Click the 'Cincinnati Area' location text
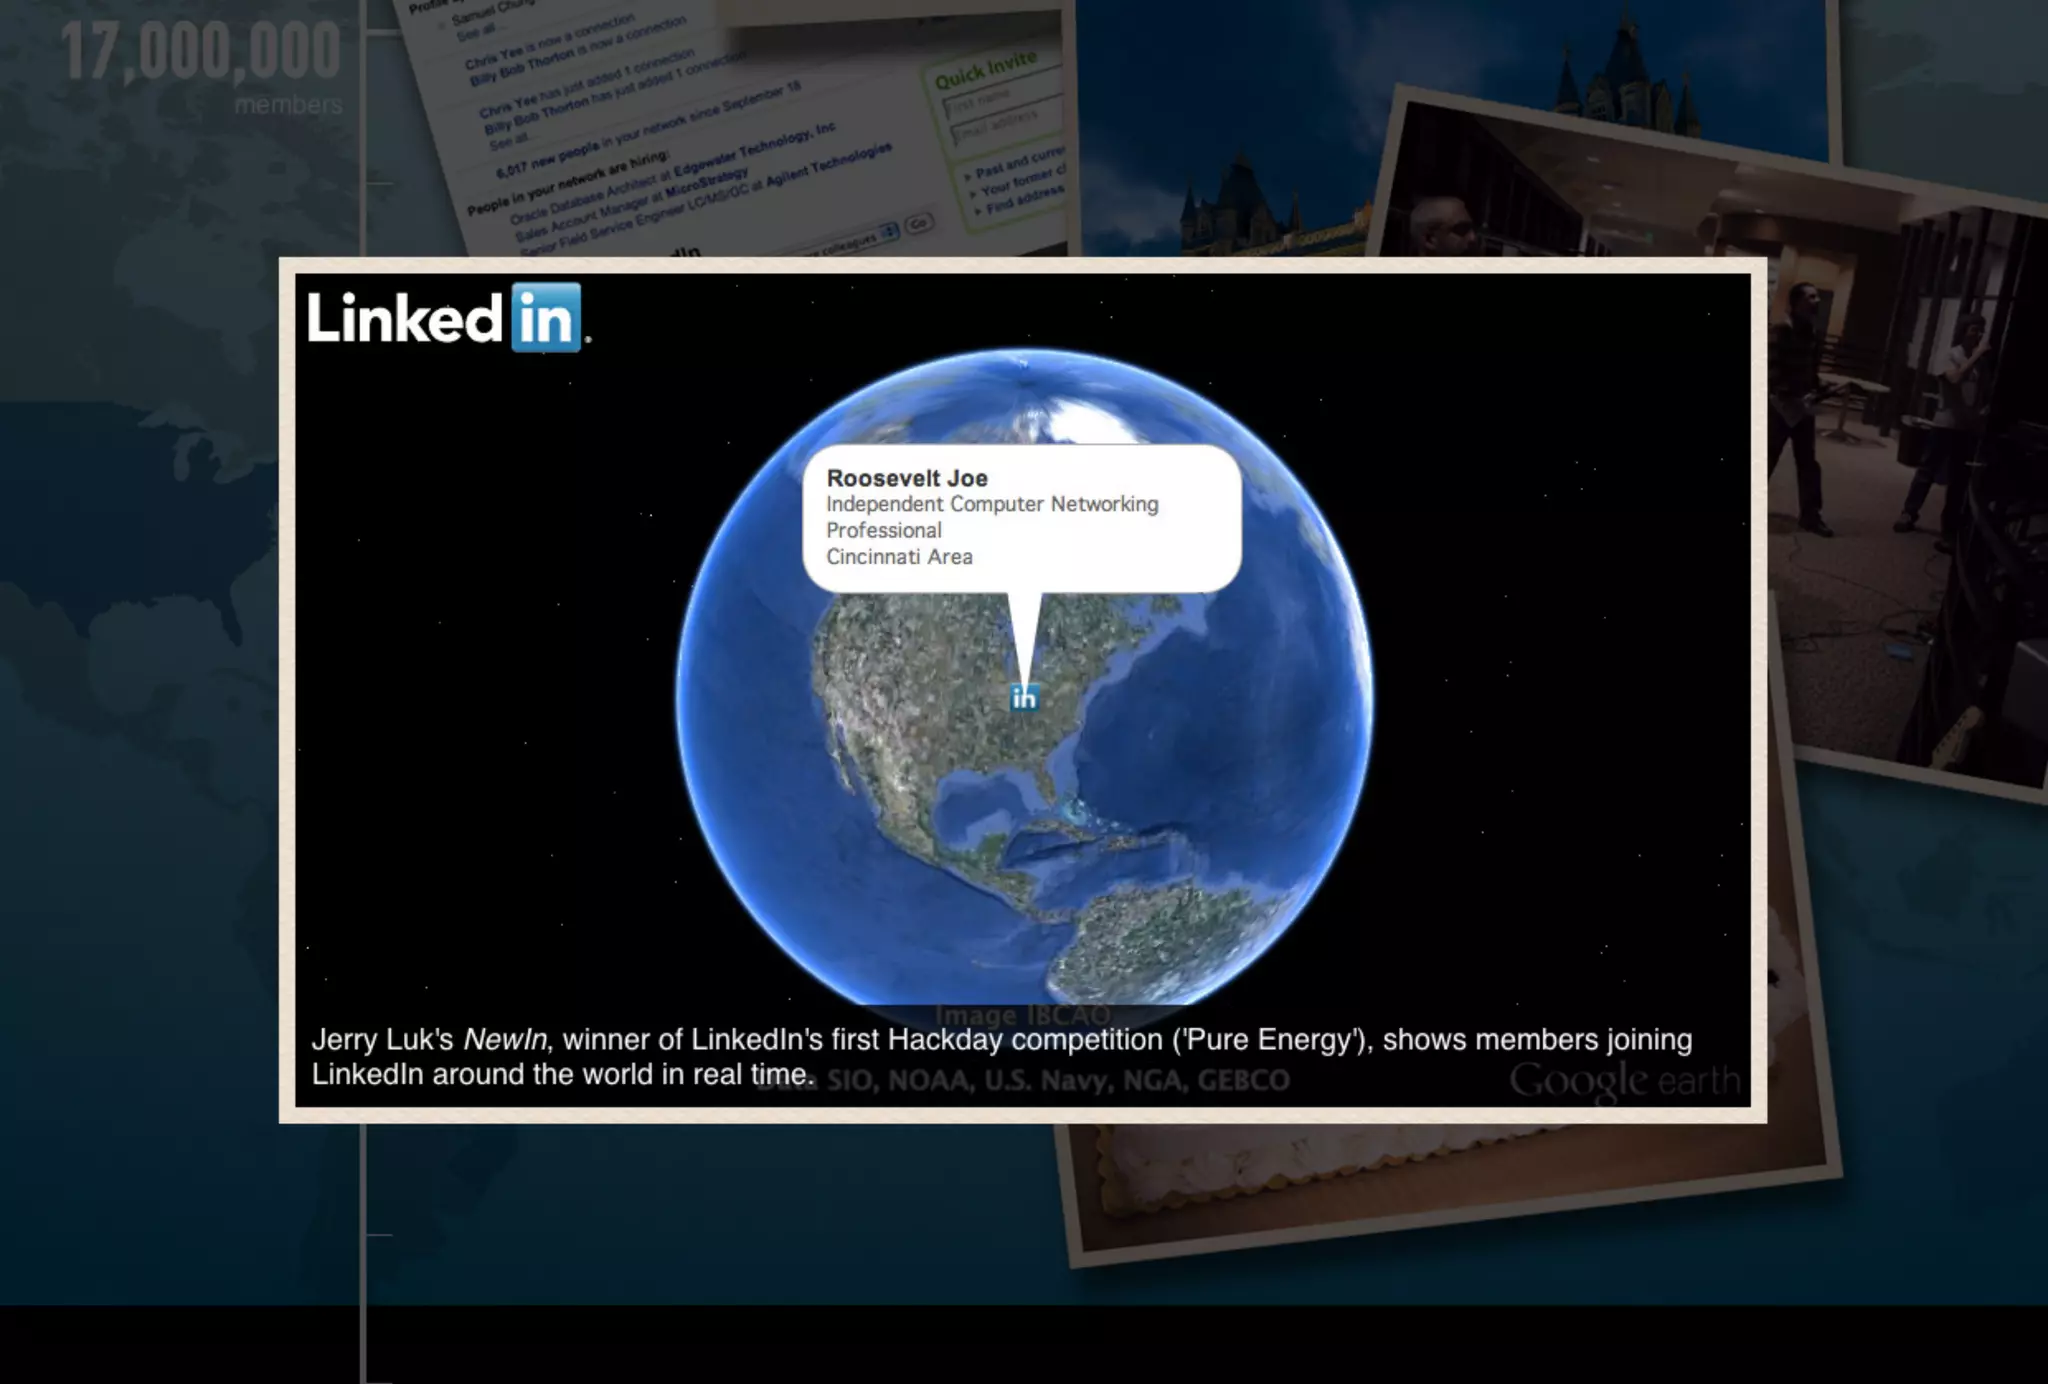Image resolution: width=2048 pixels, height=1384 pixels. [899, 557]
